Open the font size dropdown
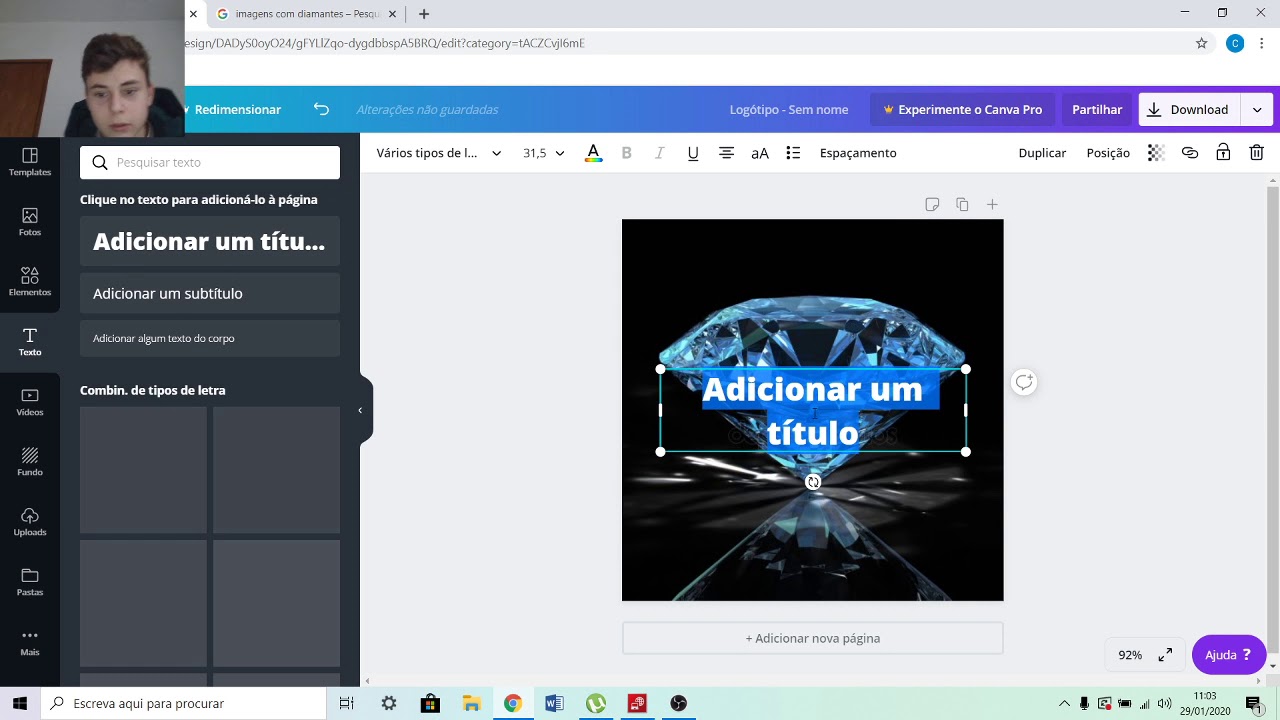1280x720 pixels. click(544, 153)
